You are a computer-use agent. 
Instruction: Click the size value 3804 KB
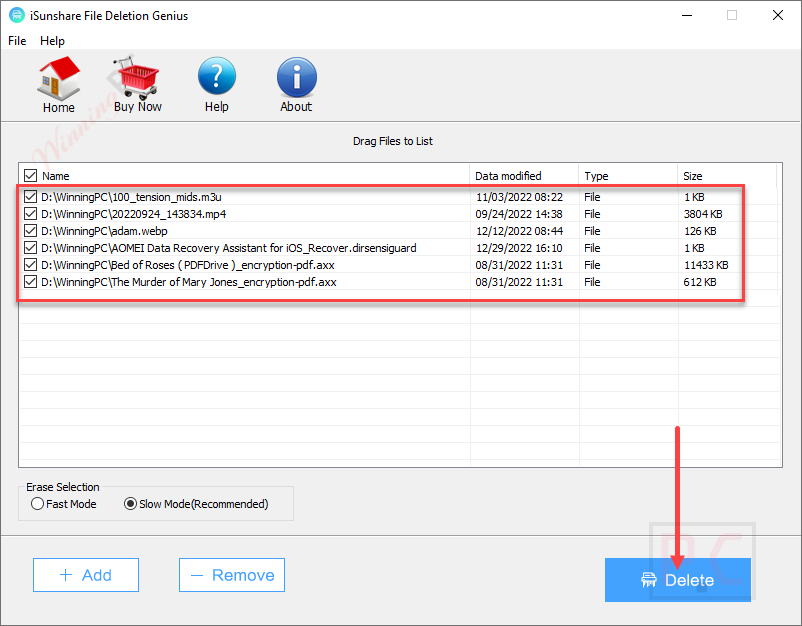(703, 214)
